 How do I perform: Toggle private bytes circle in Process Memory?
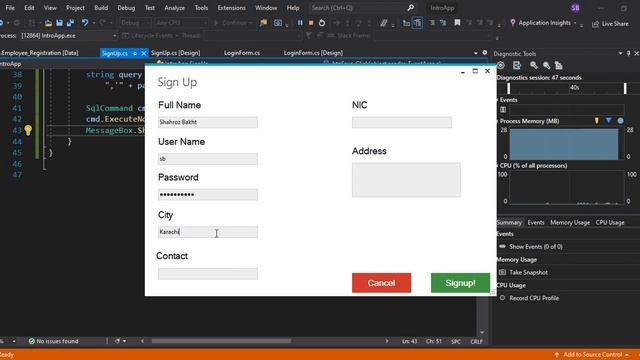point(620,121)
